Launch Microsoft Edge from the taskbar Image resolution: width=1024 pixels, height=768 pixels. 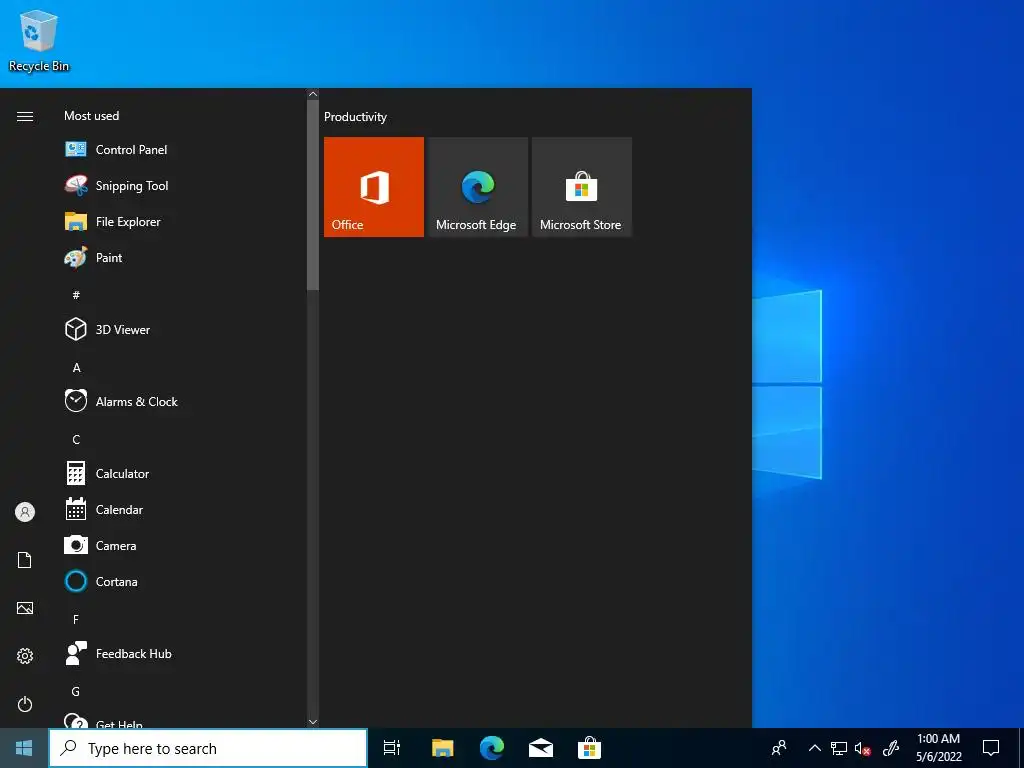coord(492,748)
